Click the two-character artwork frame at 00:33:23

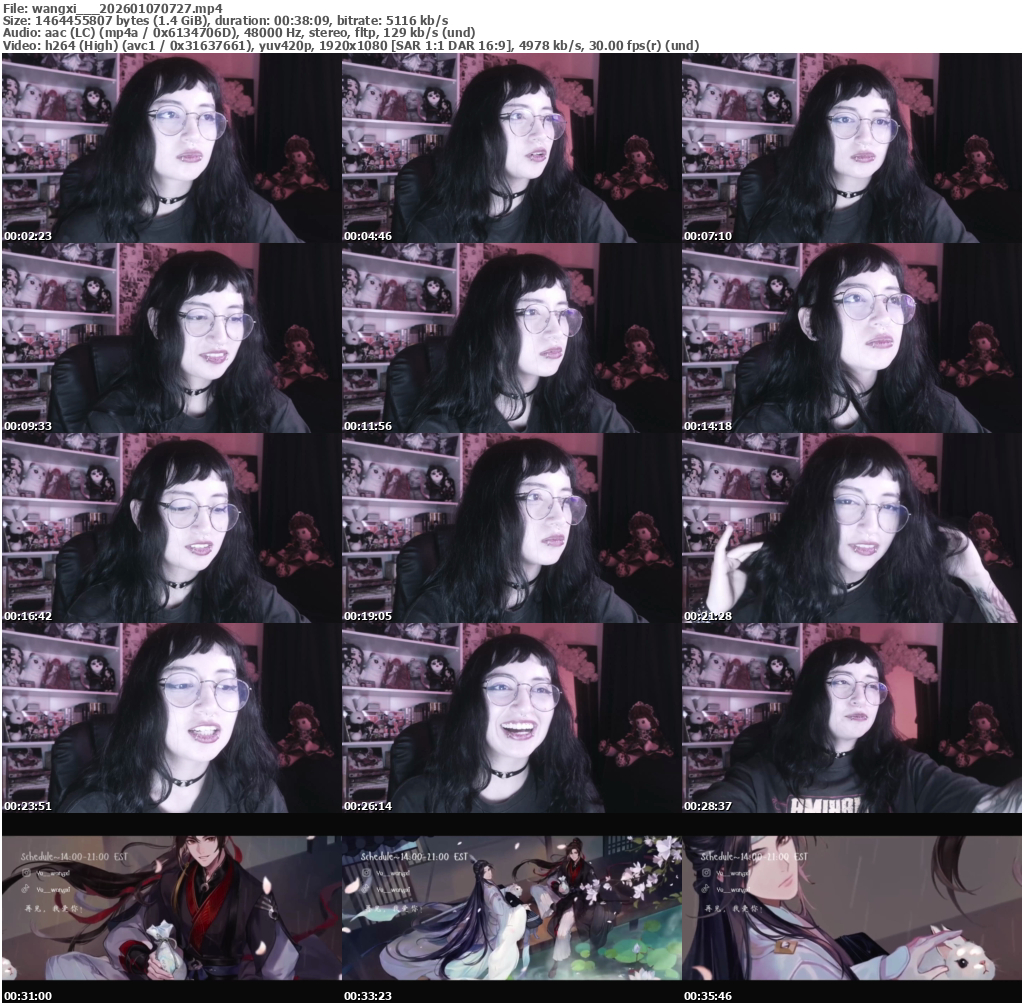click(x=511, y=908)
